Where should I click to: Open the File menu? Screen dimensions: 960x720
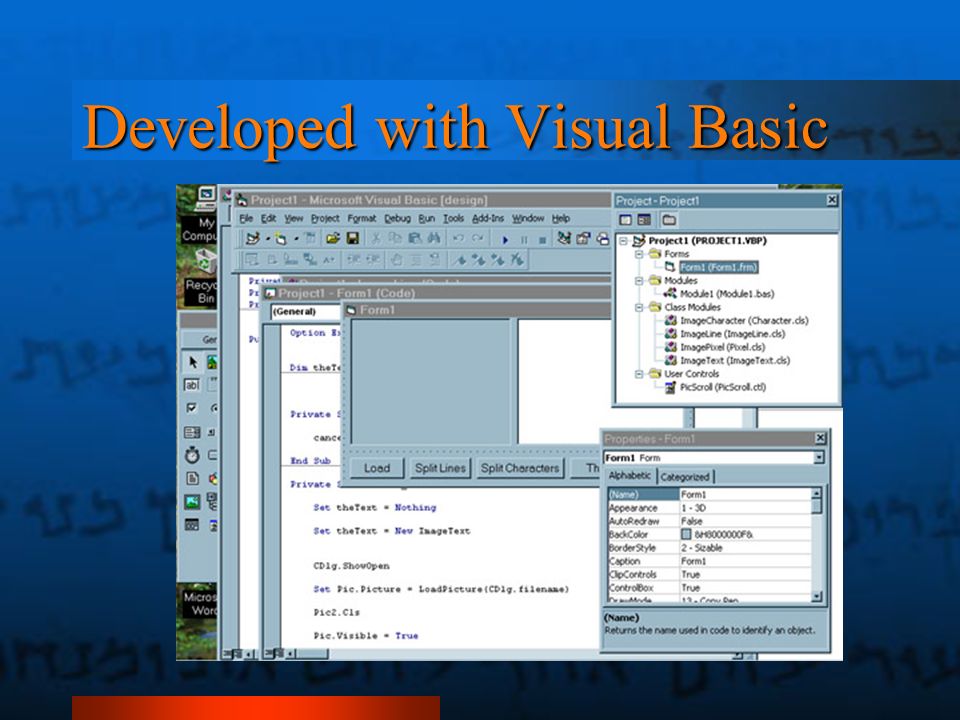pos(246,218)
